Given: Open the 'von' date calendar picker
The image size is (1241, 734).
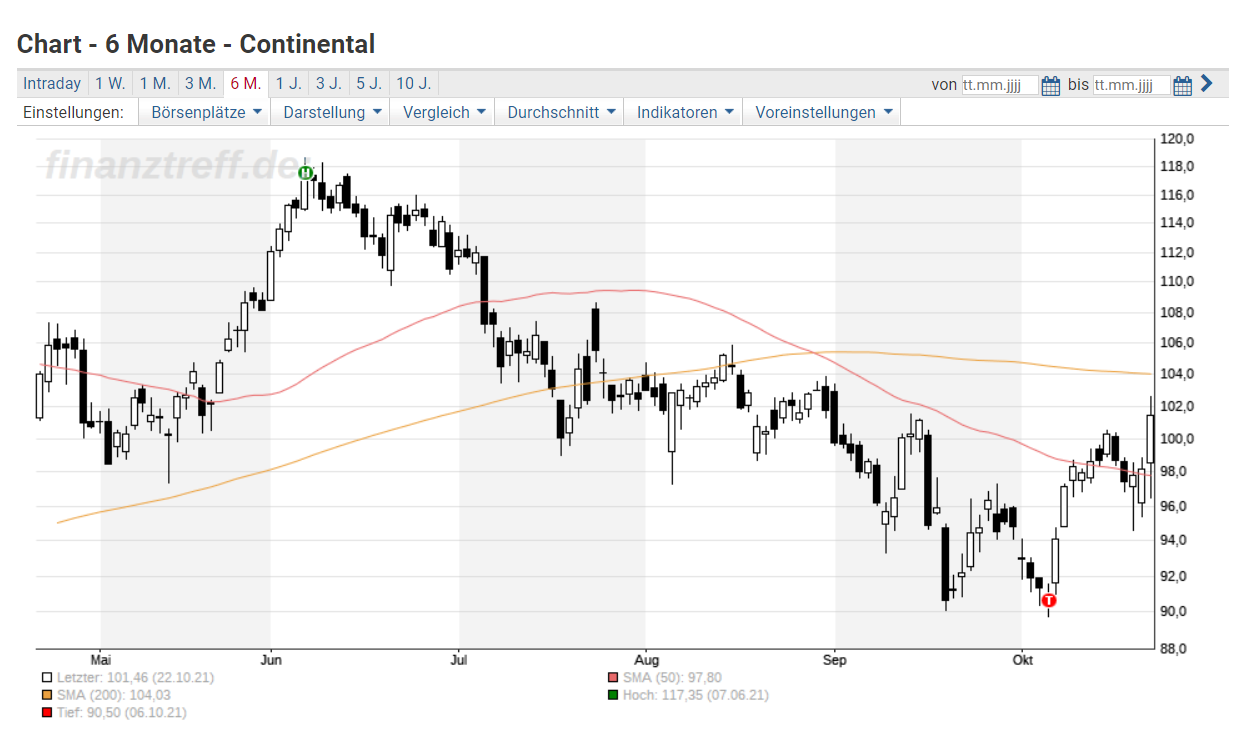Looking at the screenshot, I should click(1050, 85).
